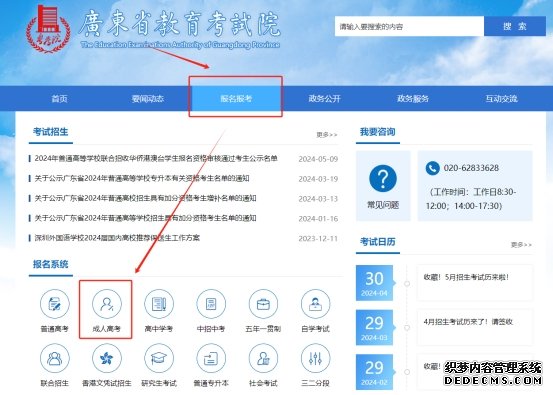
Task: Open the 成人高考 registration icon
Action: (x=107, y=304)
